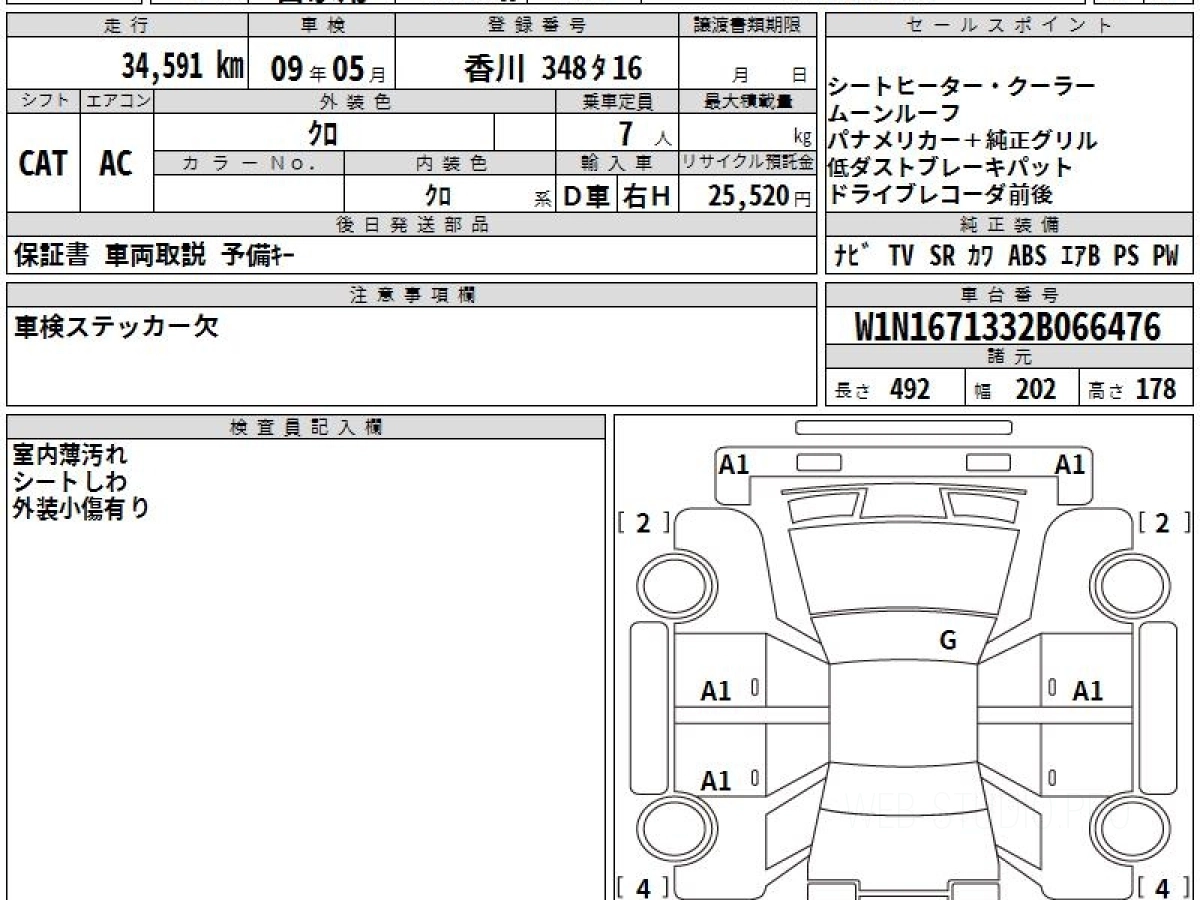Click the AC air conditioner cell
This screenshot has width=1200, height=900.
click(x=116, y=163)
